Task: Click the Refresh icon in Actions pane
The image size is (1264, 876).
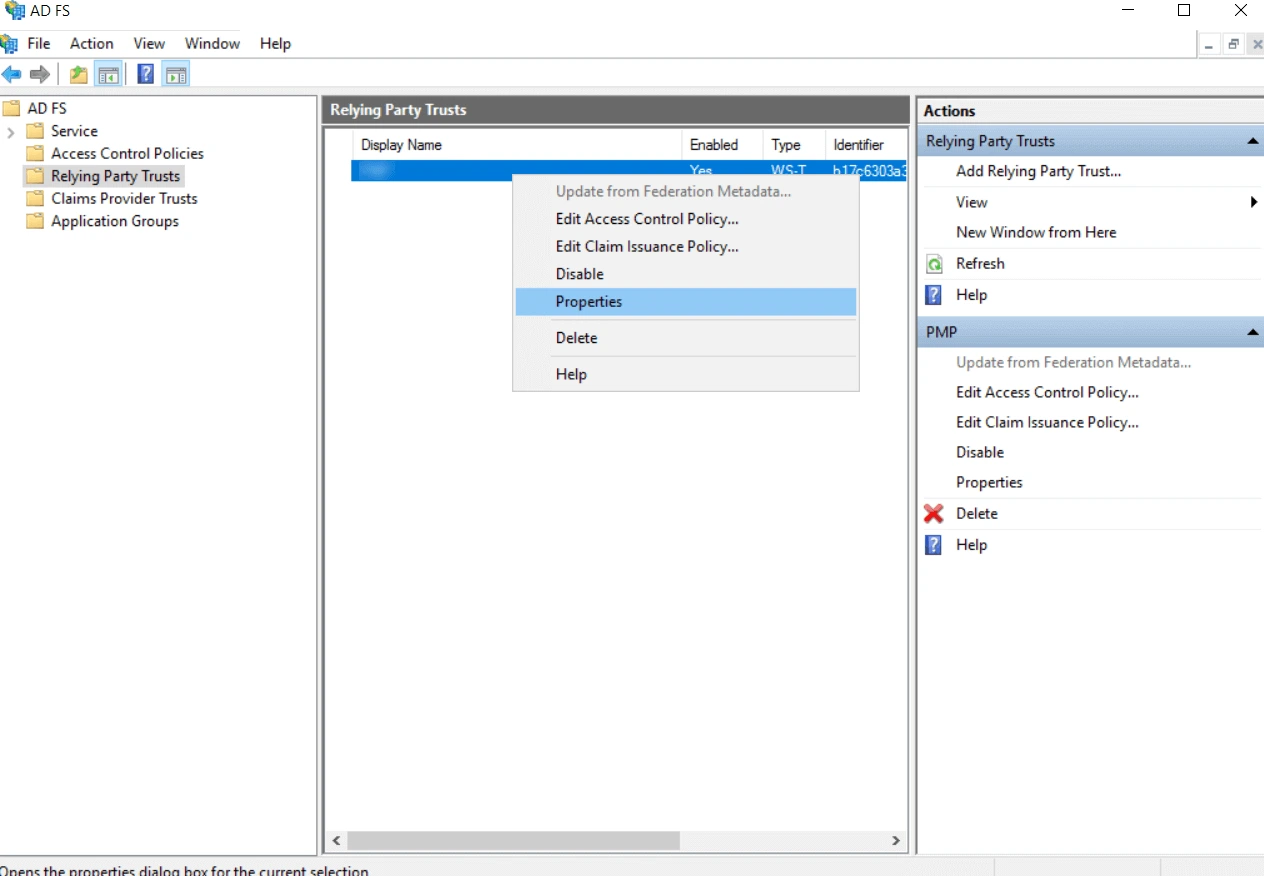Action: tap(934, 263)
